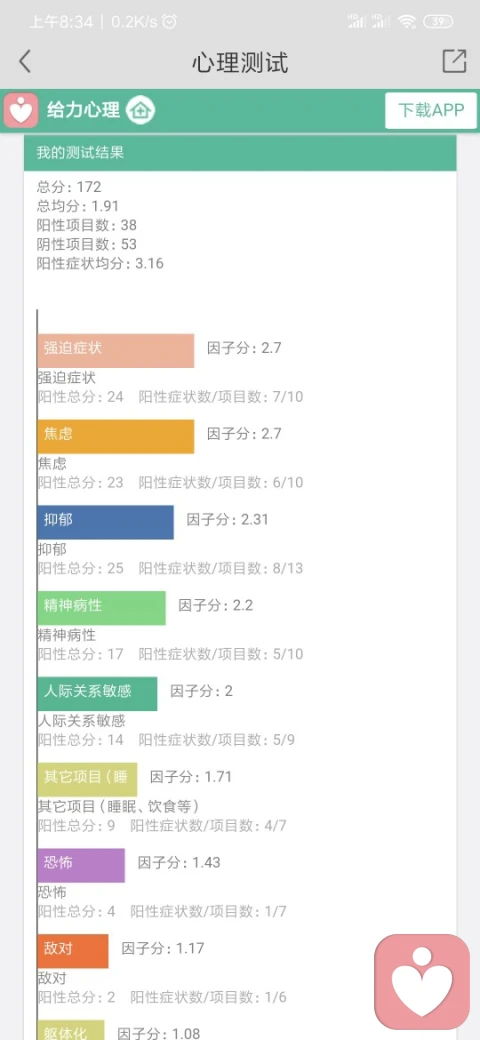Open the share icon at top right
Screen dimensions: 480x1040
click(454, 61)
